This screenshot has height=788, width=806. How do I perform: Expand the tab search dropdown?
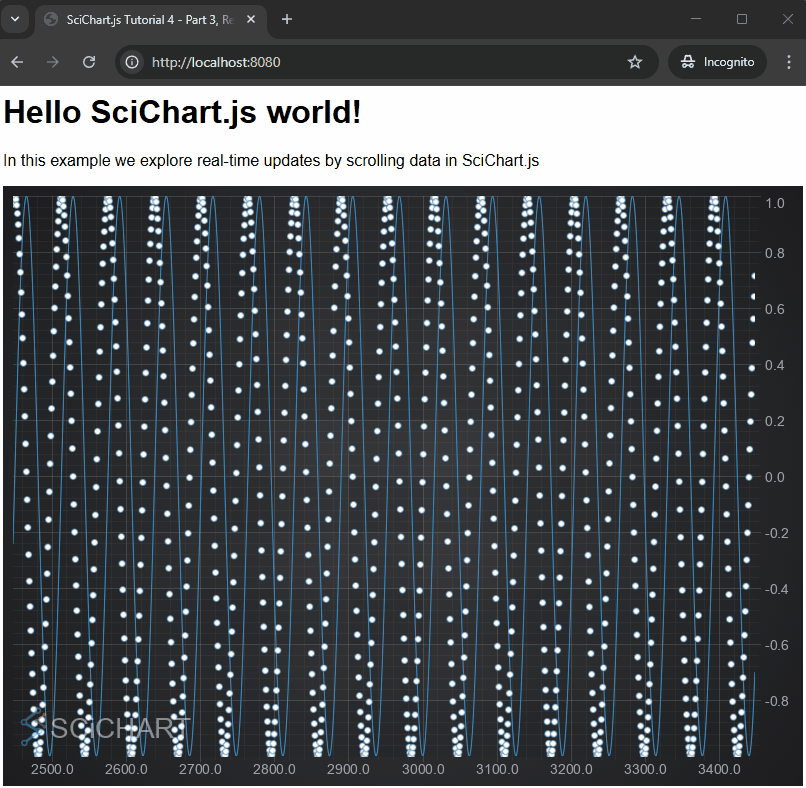(15, 19)
